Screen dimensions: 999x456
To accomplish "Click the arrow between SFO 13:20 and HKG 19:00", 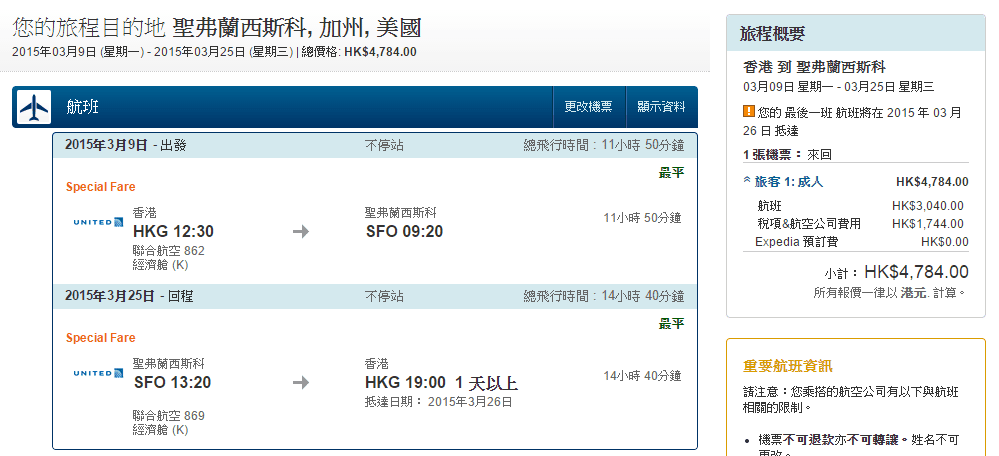I will point(301,383).
